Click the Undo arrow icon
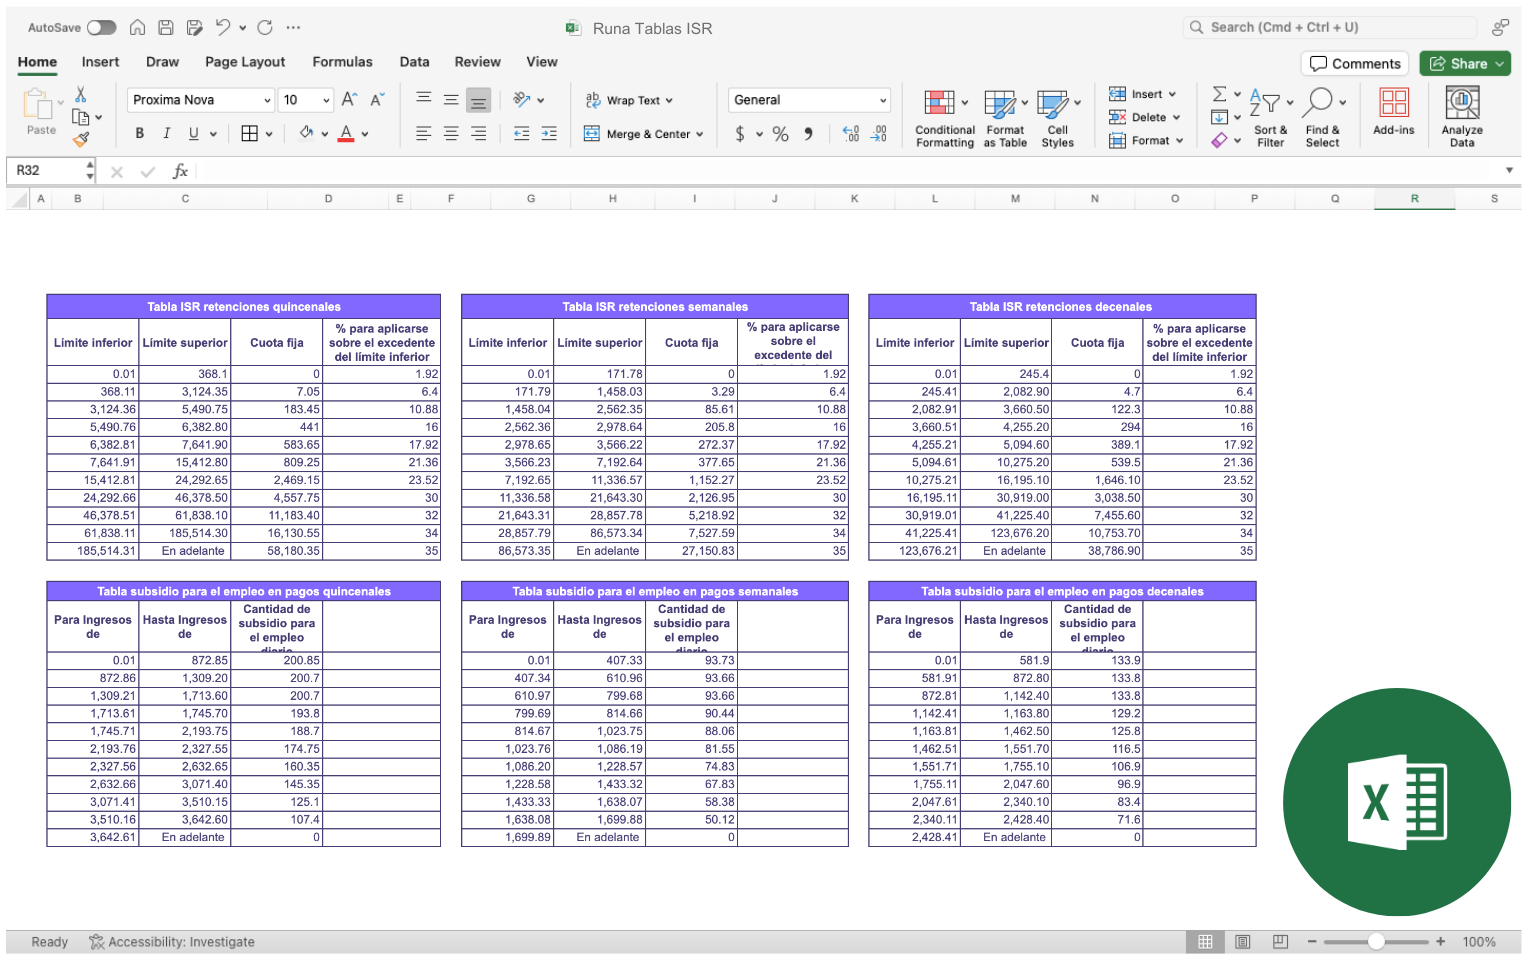 (x=223, y=27)
